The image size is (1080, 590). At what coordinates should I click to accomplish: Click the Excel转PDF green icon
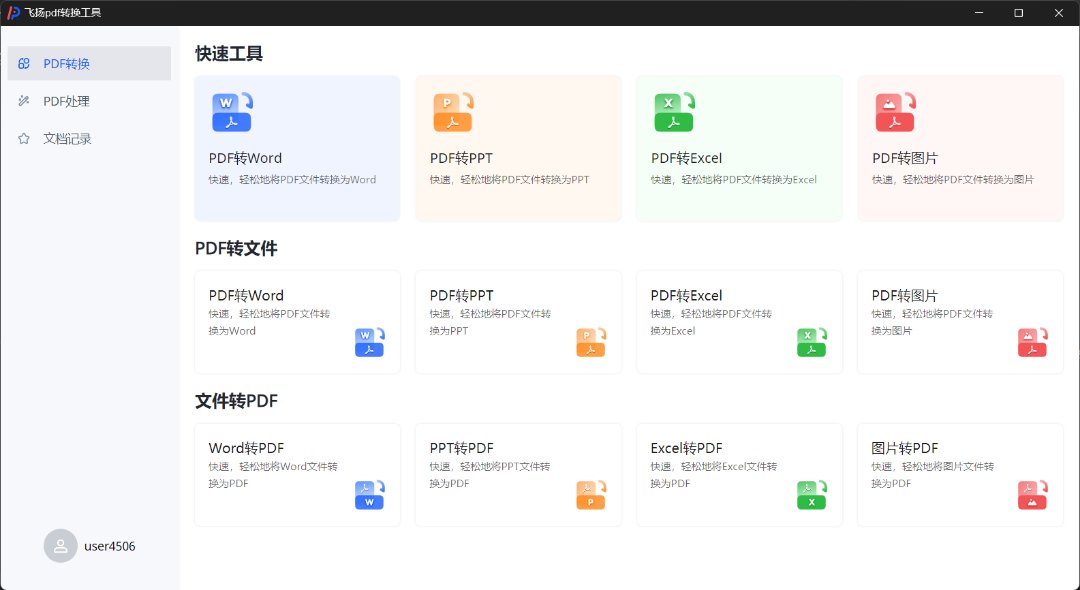click(811, 495)
